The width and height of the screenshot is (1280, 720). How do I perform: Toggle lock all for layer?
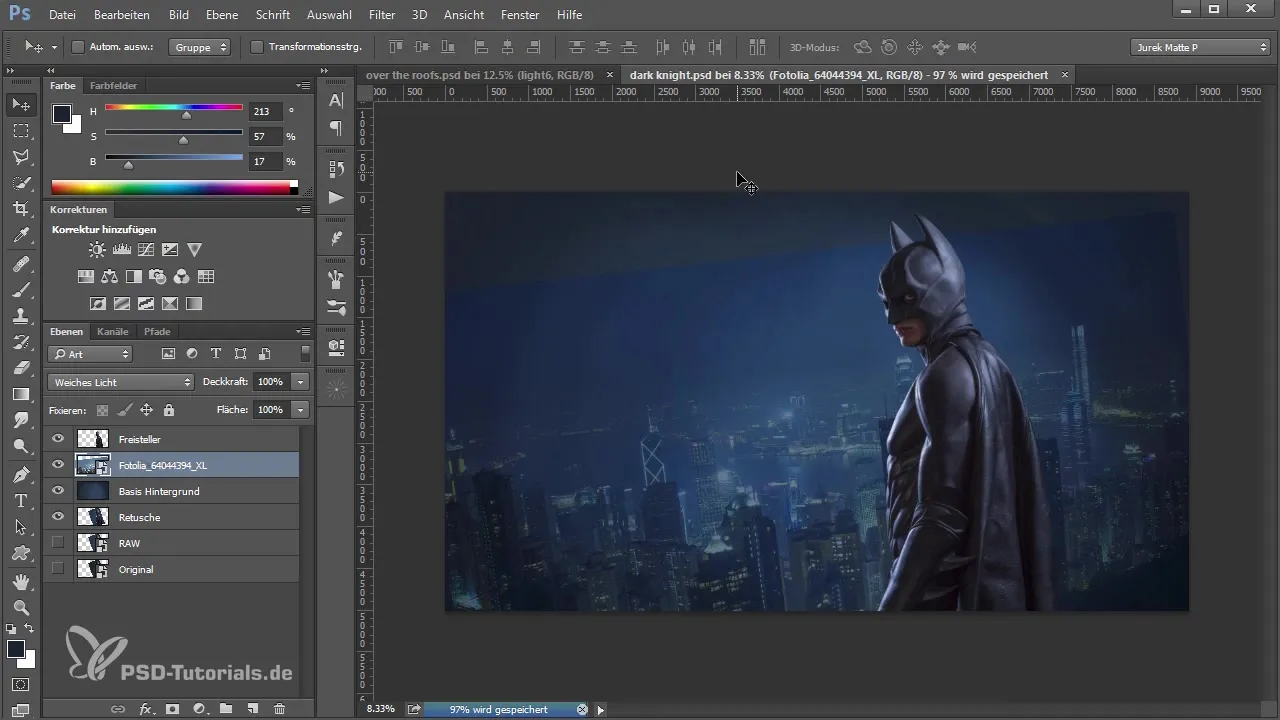tap(168, 410)
